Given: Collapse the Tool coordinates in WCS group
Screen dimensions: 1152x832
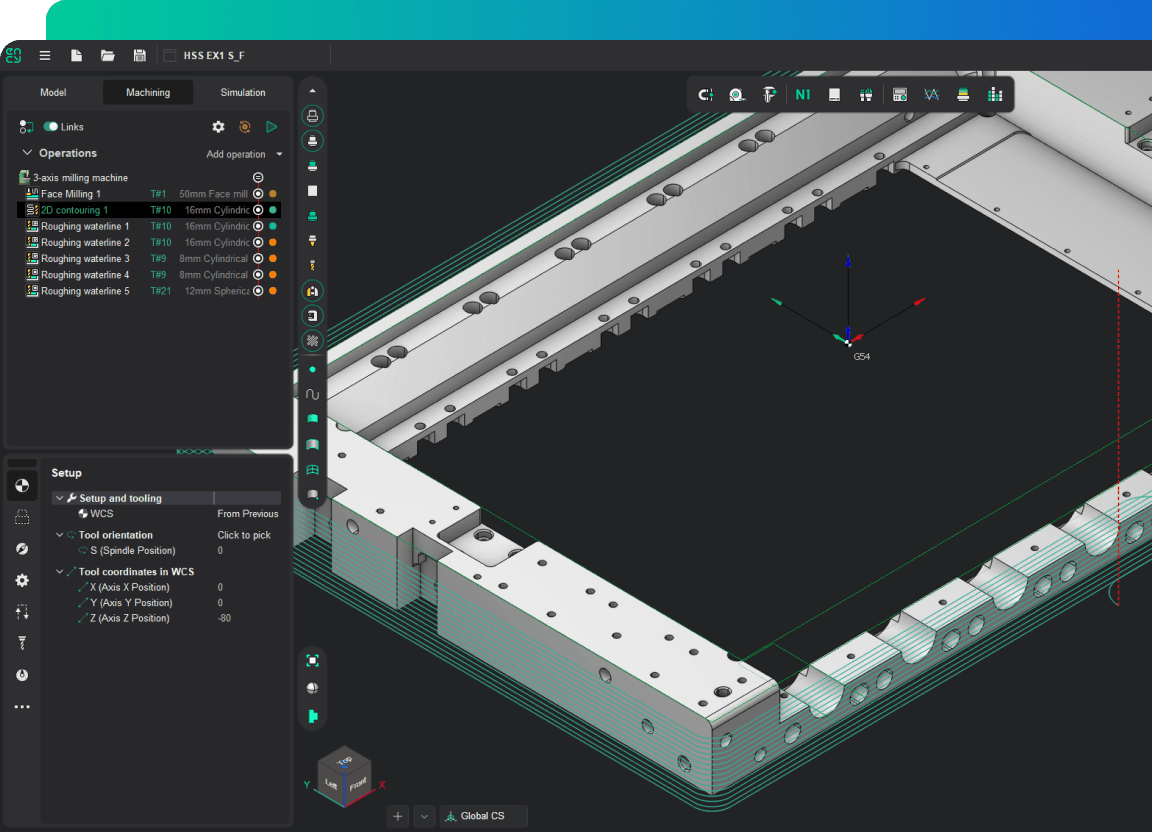Looking at the screenshot, I should 59,572.
